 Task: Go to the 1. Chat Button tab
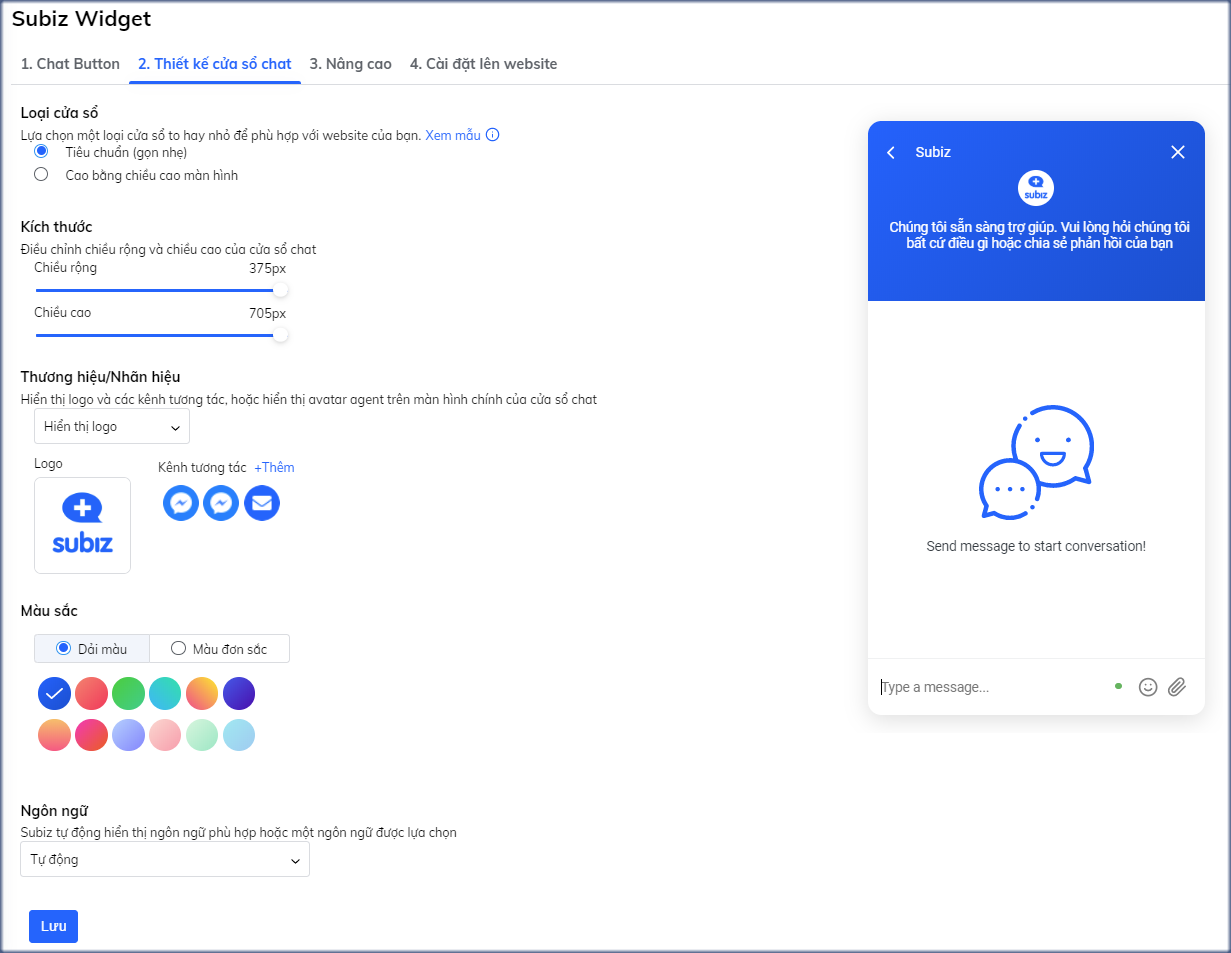coord(70,64)
